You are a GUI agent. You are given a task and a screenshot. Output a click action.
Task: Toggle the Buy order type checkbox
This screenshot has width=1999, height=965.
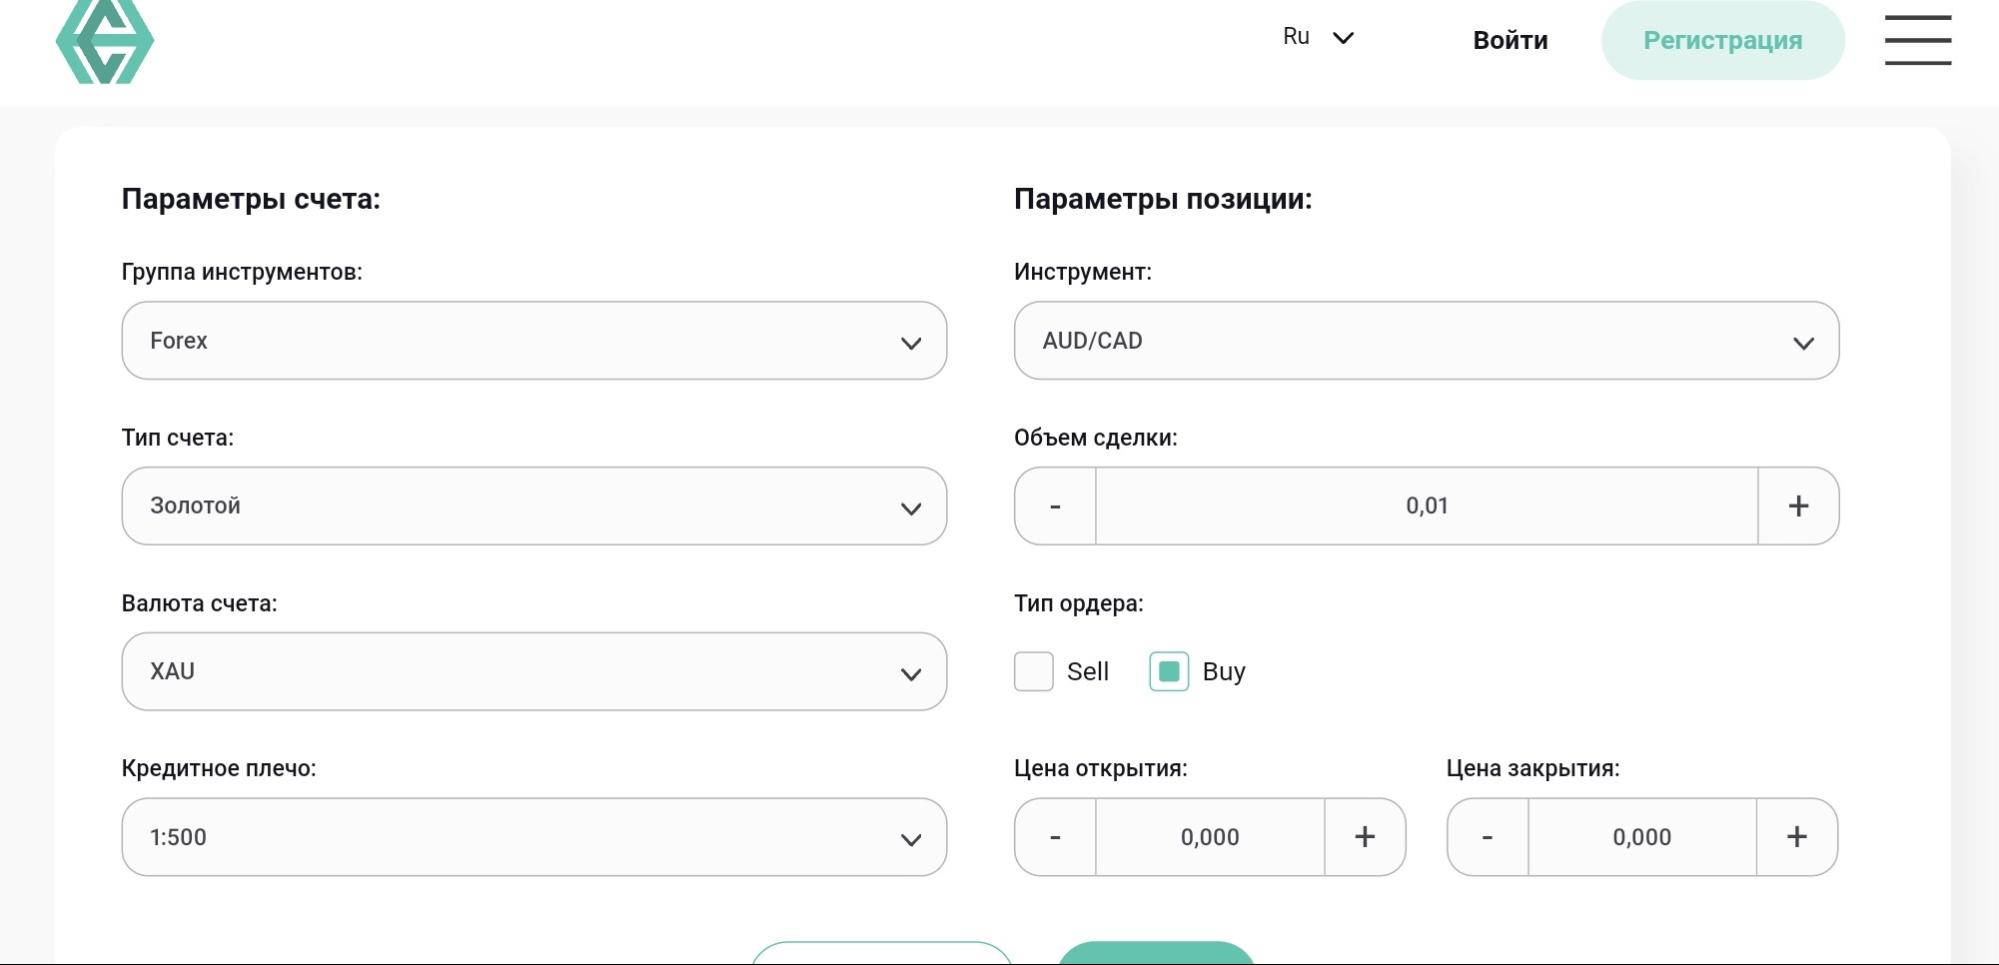pos(1169,672)
